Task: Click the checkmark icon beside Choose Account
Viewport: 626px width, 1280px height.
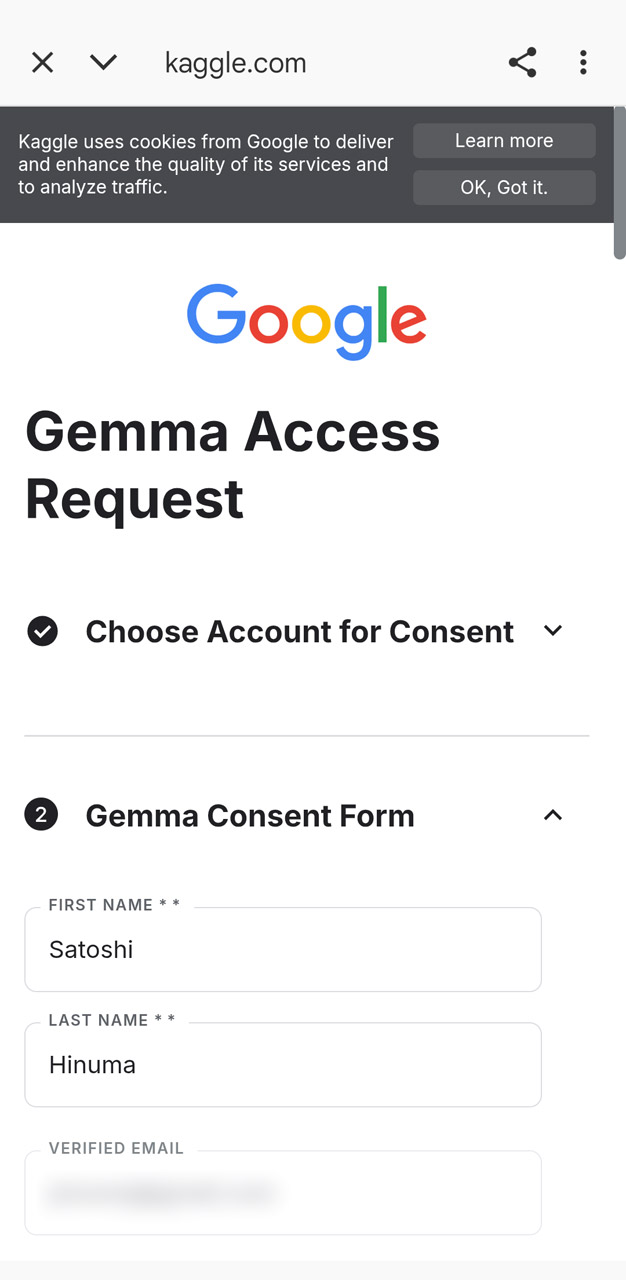Action: tap(42, 631)
